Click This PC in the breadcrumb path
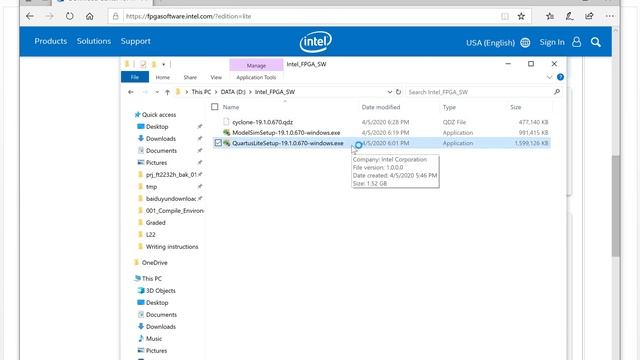The image size is (640, 360). (x=201, y=92)
